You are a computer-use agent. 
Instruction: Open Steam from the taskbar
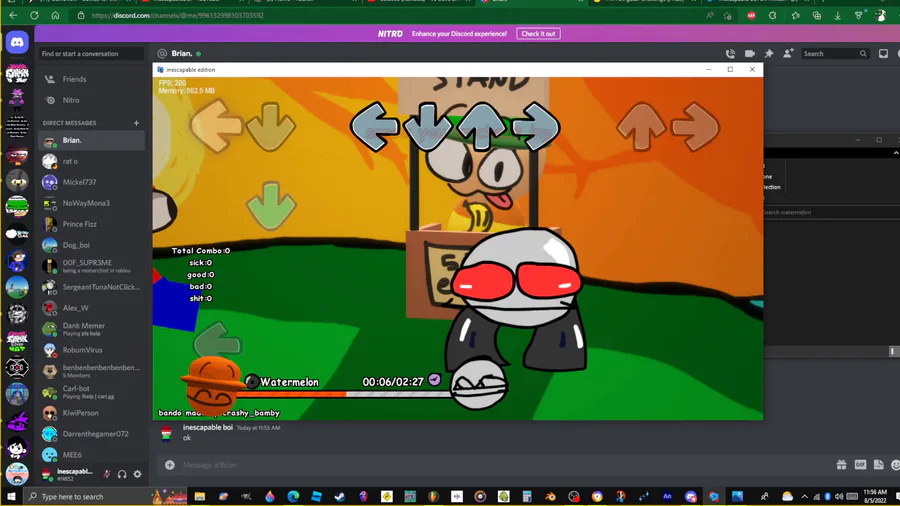pos(340,496)
